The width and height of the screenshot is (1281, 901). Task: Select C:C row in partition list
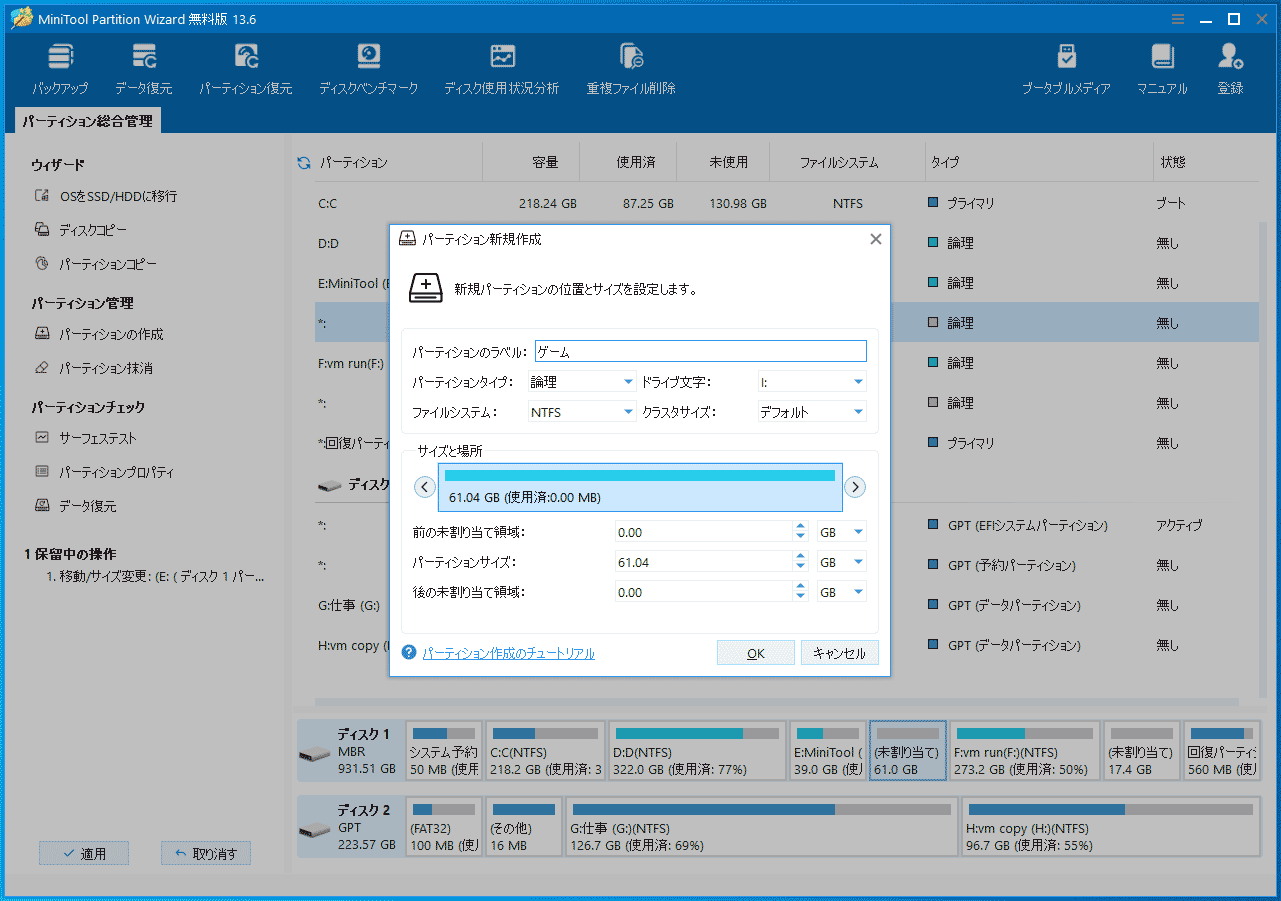click(785, 203)
